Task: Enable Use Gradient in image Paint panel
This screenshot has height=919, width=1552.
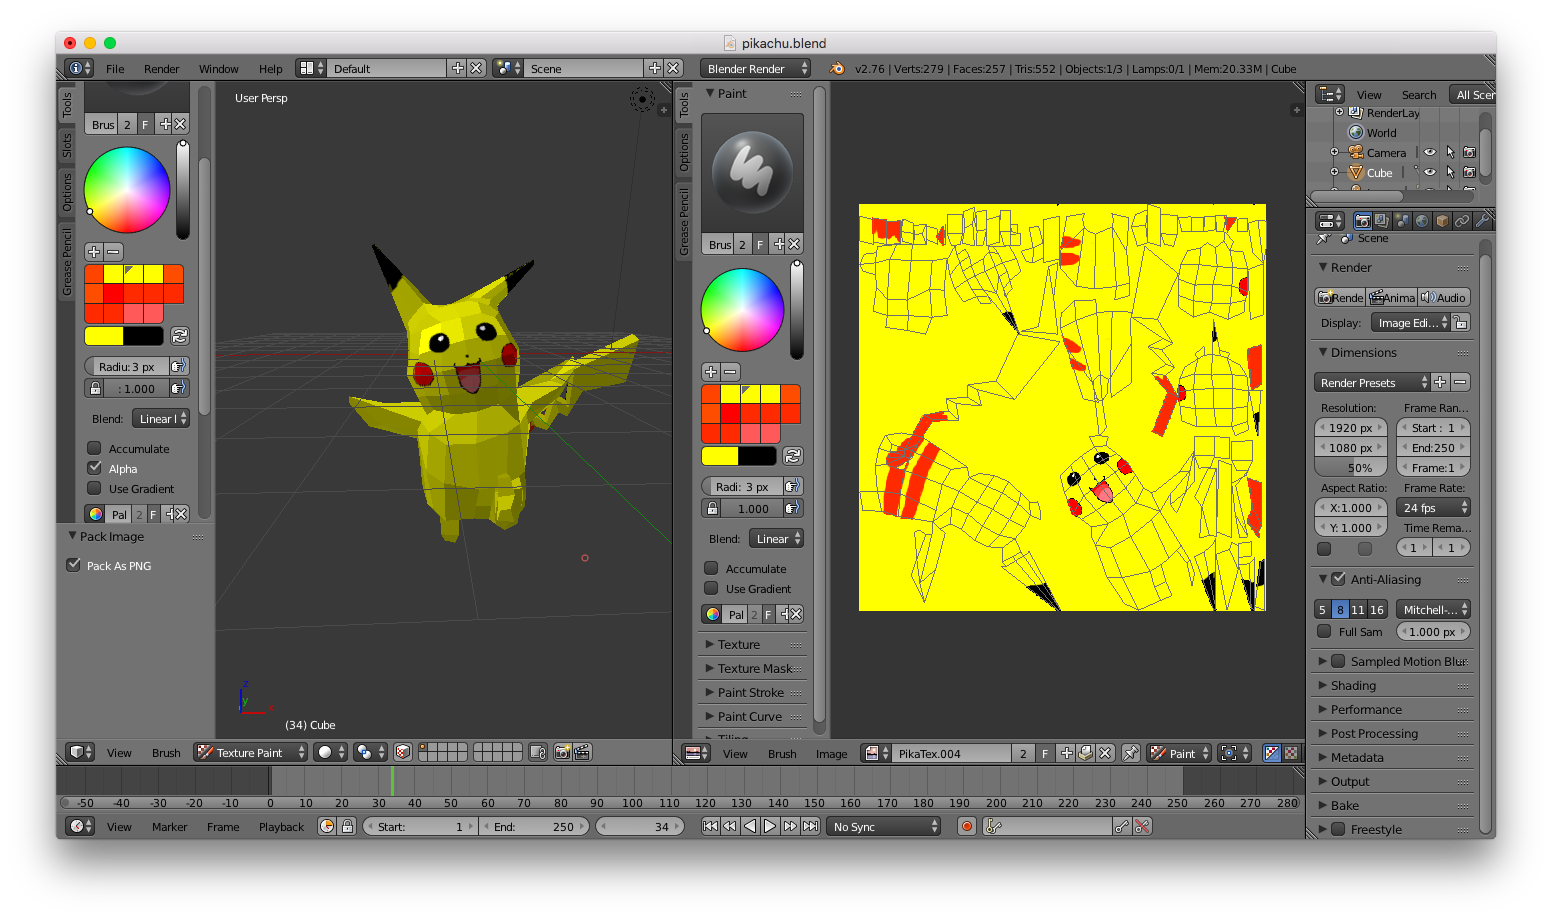Action: click(x=711, y=588)
